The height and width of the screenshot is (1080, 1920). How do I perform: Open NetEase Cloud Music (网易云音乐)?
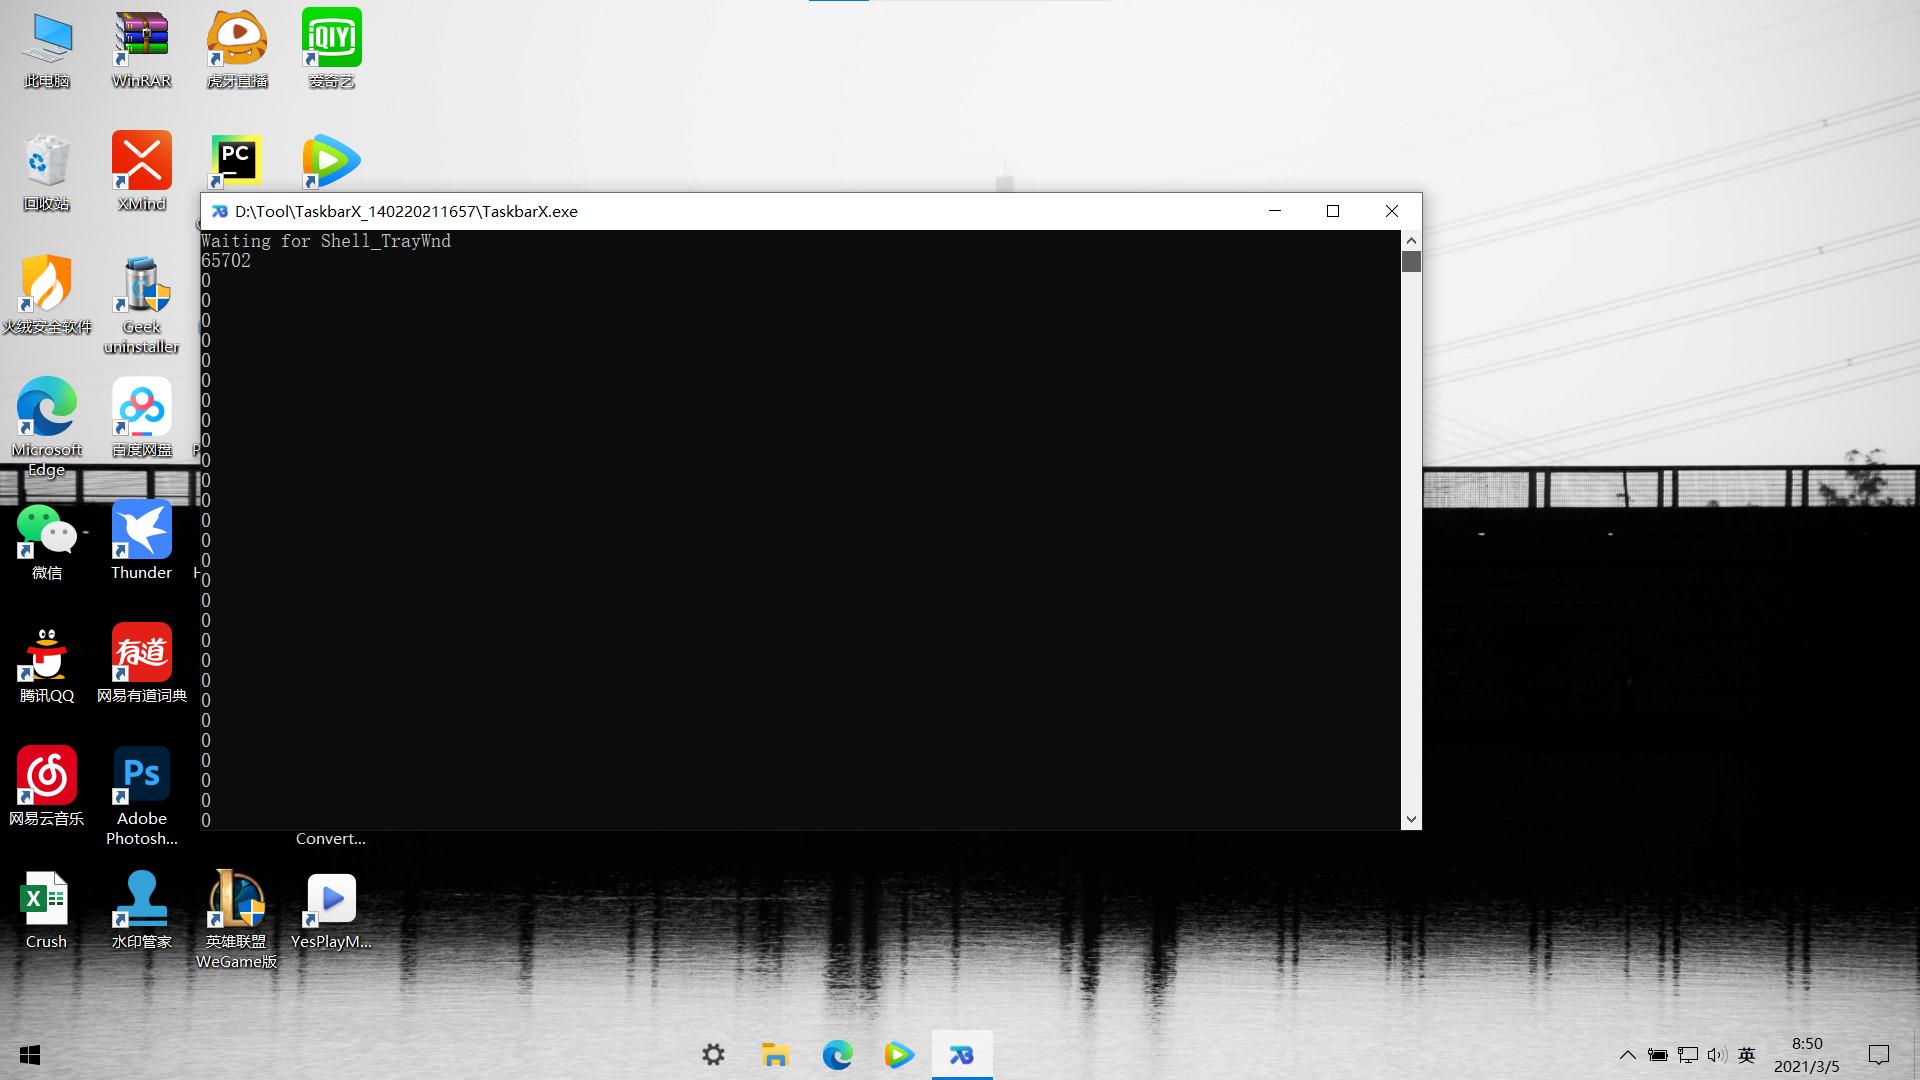(x=46, y=773)
